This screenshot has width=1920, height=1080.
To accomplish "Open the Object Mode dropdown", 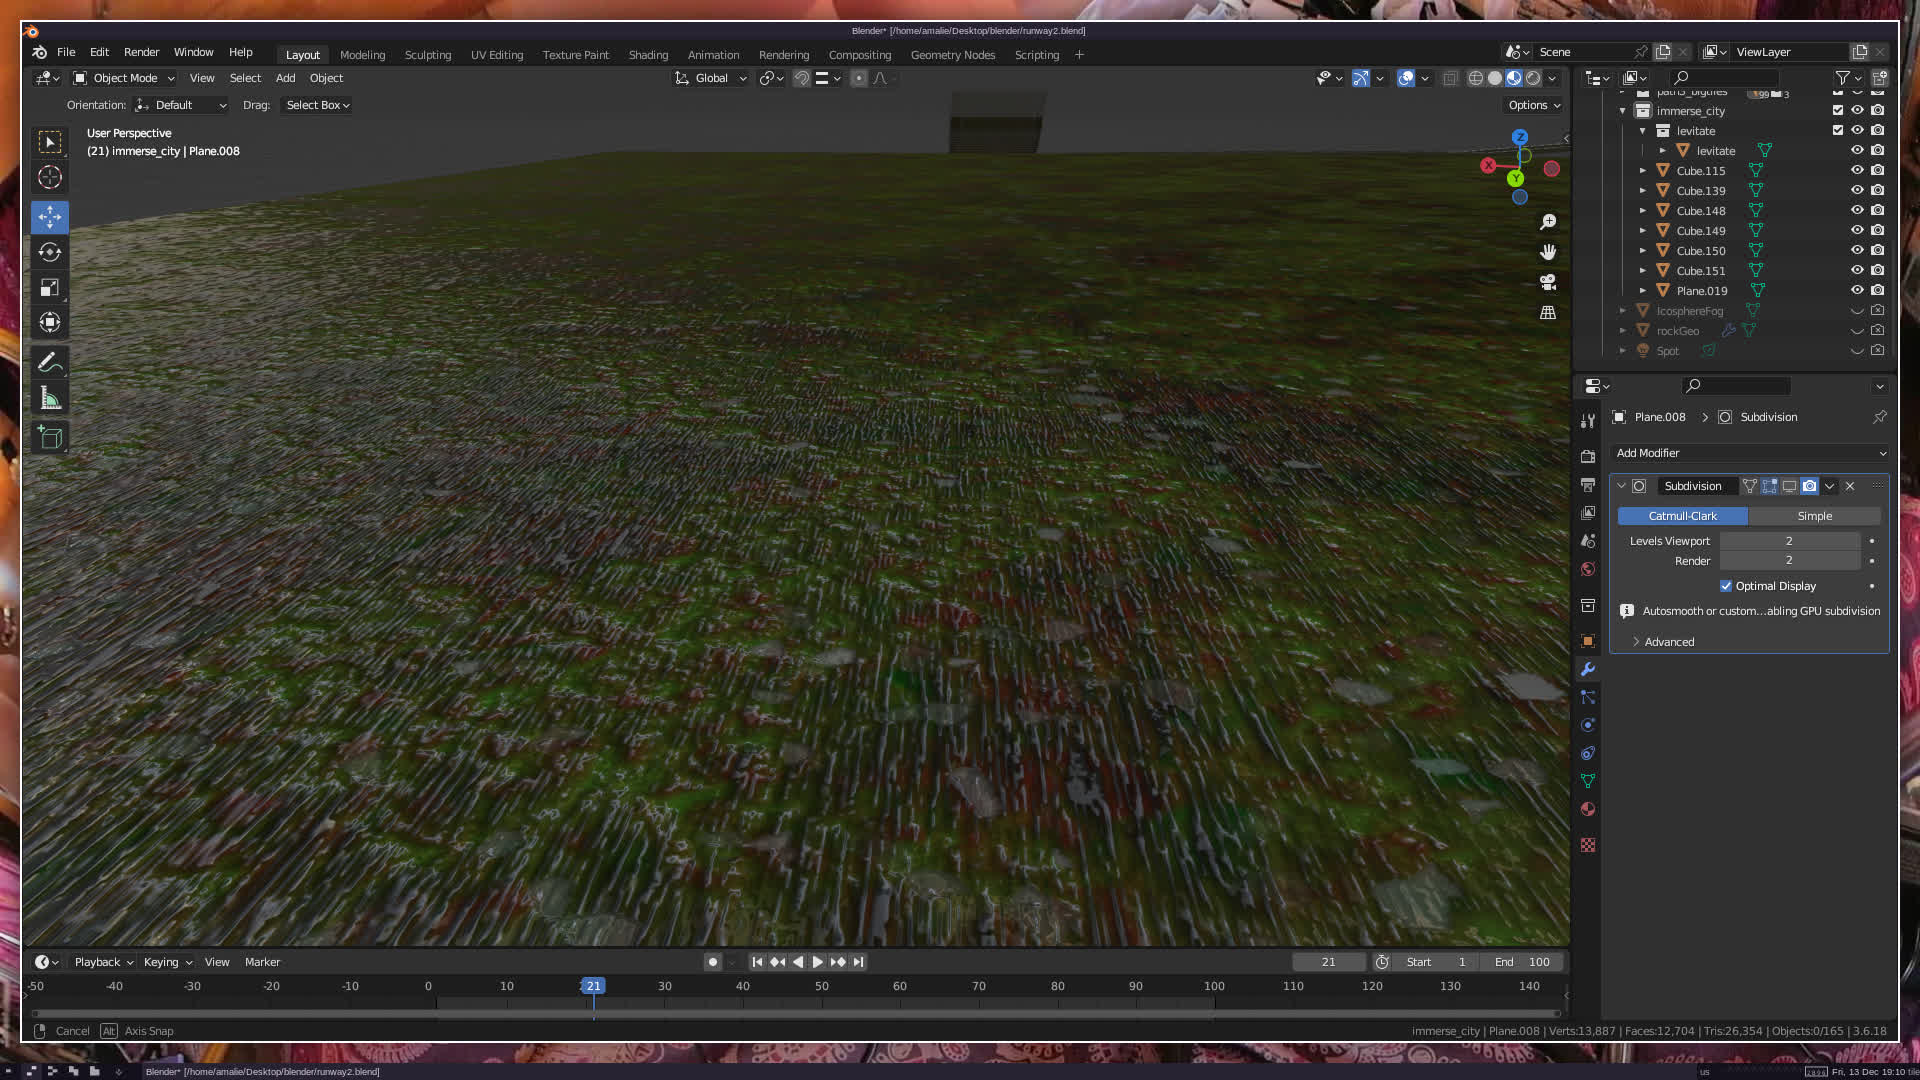I will (124, 78).
